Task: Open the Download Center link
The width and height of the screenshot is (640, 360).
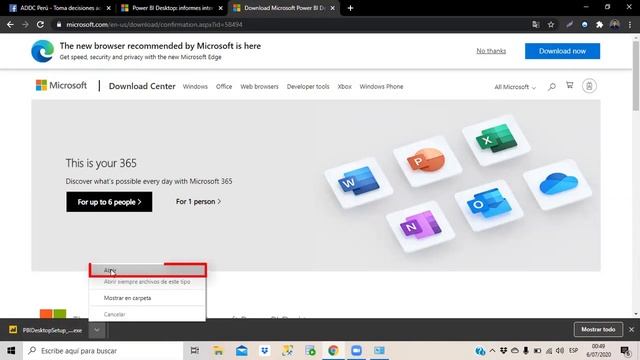Action: tap(142, 86)
